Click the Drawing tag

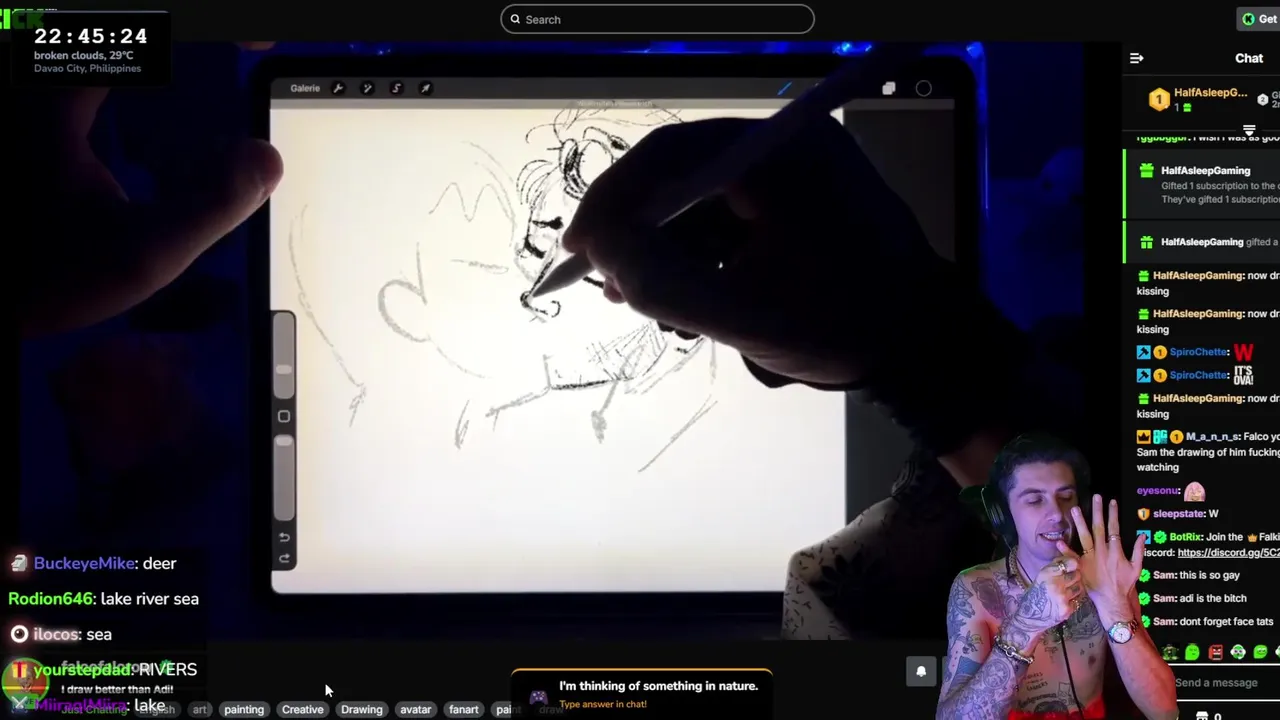pyautogui.click(x=361, y=710)
